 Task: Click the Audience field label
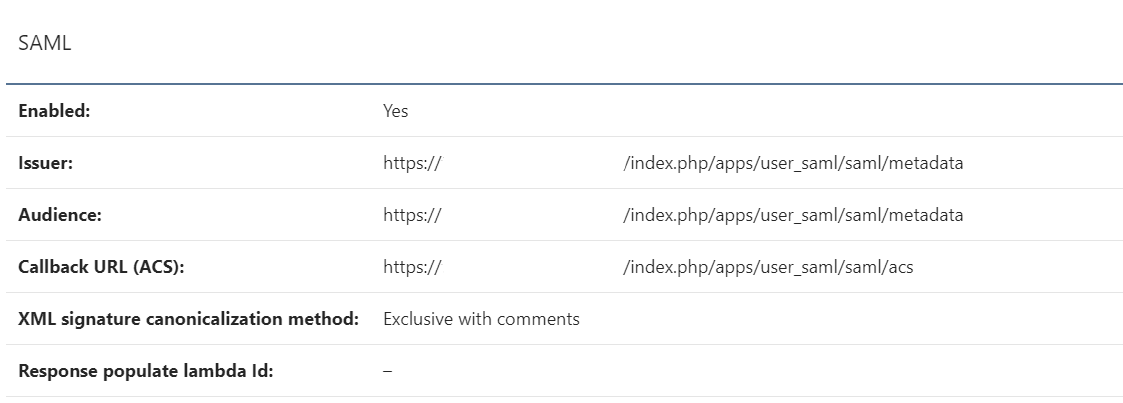click(x=60, y=215)
